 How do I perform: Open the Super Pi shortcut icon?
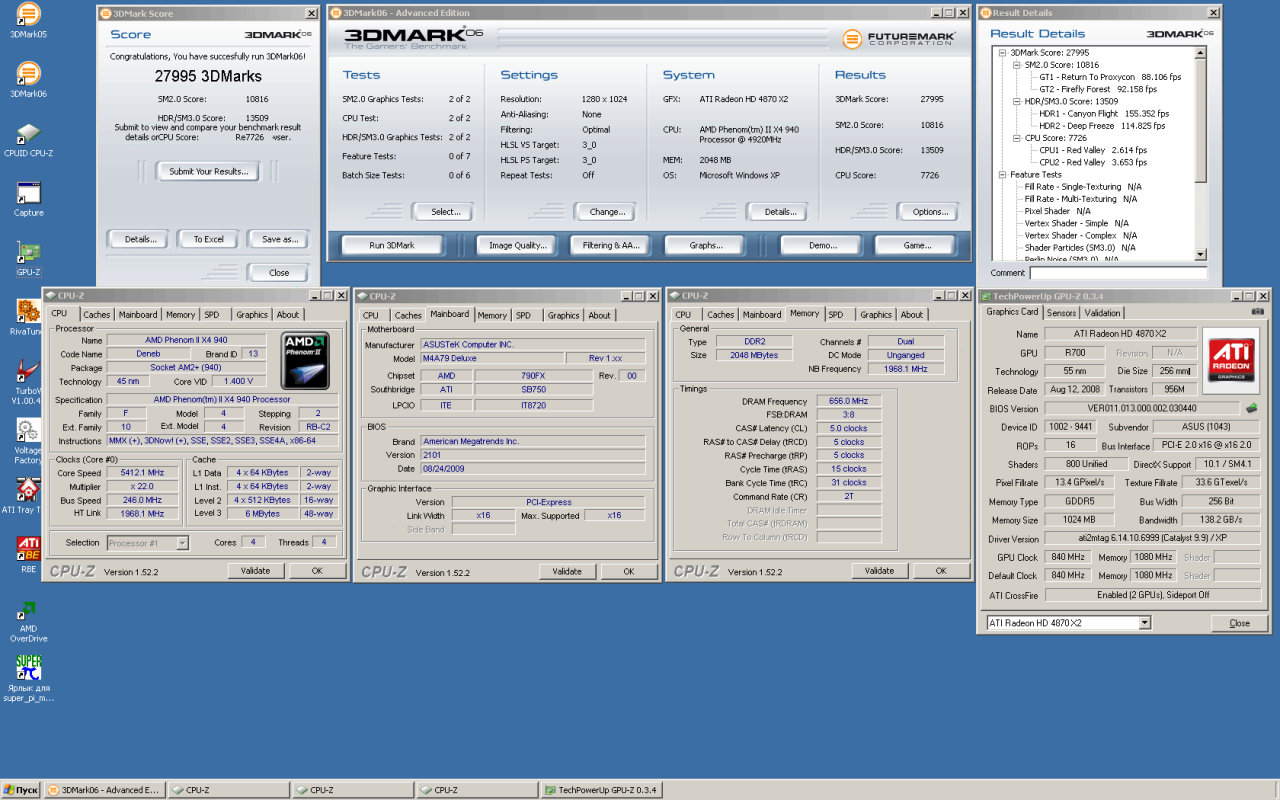[x=28, y=668]
